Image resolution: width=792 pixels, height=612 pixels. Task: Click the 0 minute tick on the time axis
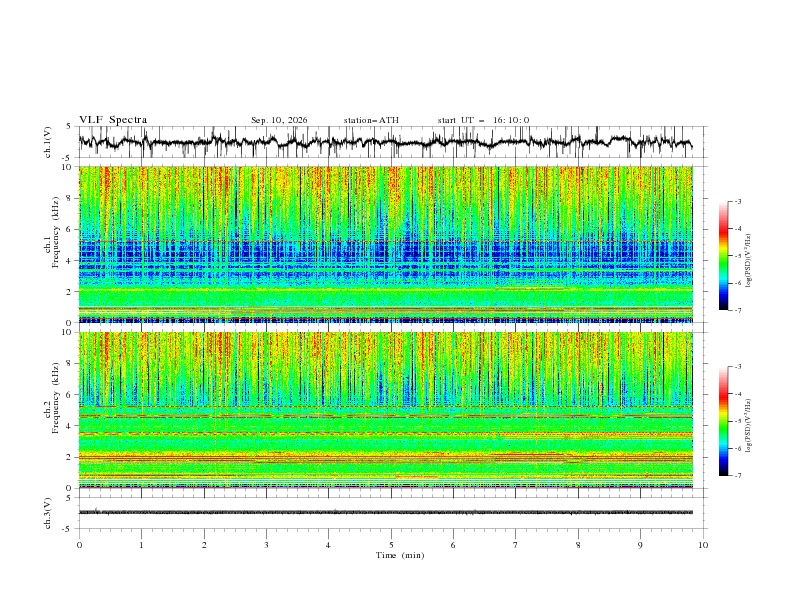(x=79, y=545)
